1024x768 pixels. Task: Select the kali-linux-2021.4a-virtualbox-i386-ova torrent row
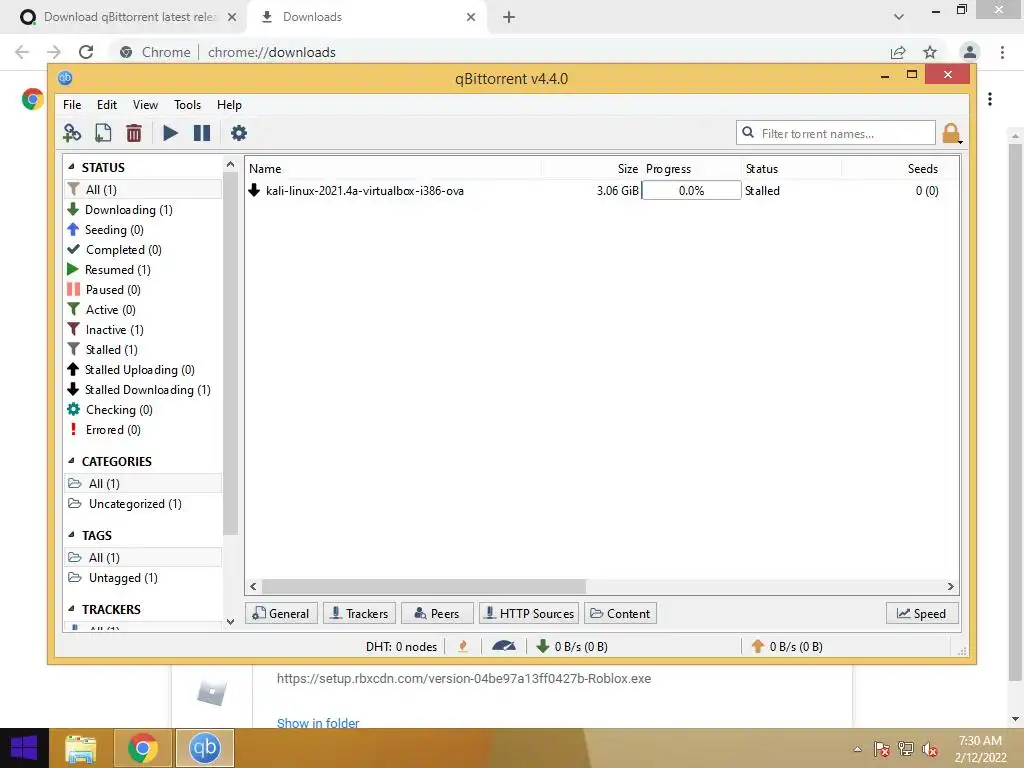point(601,191)
